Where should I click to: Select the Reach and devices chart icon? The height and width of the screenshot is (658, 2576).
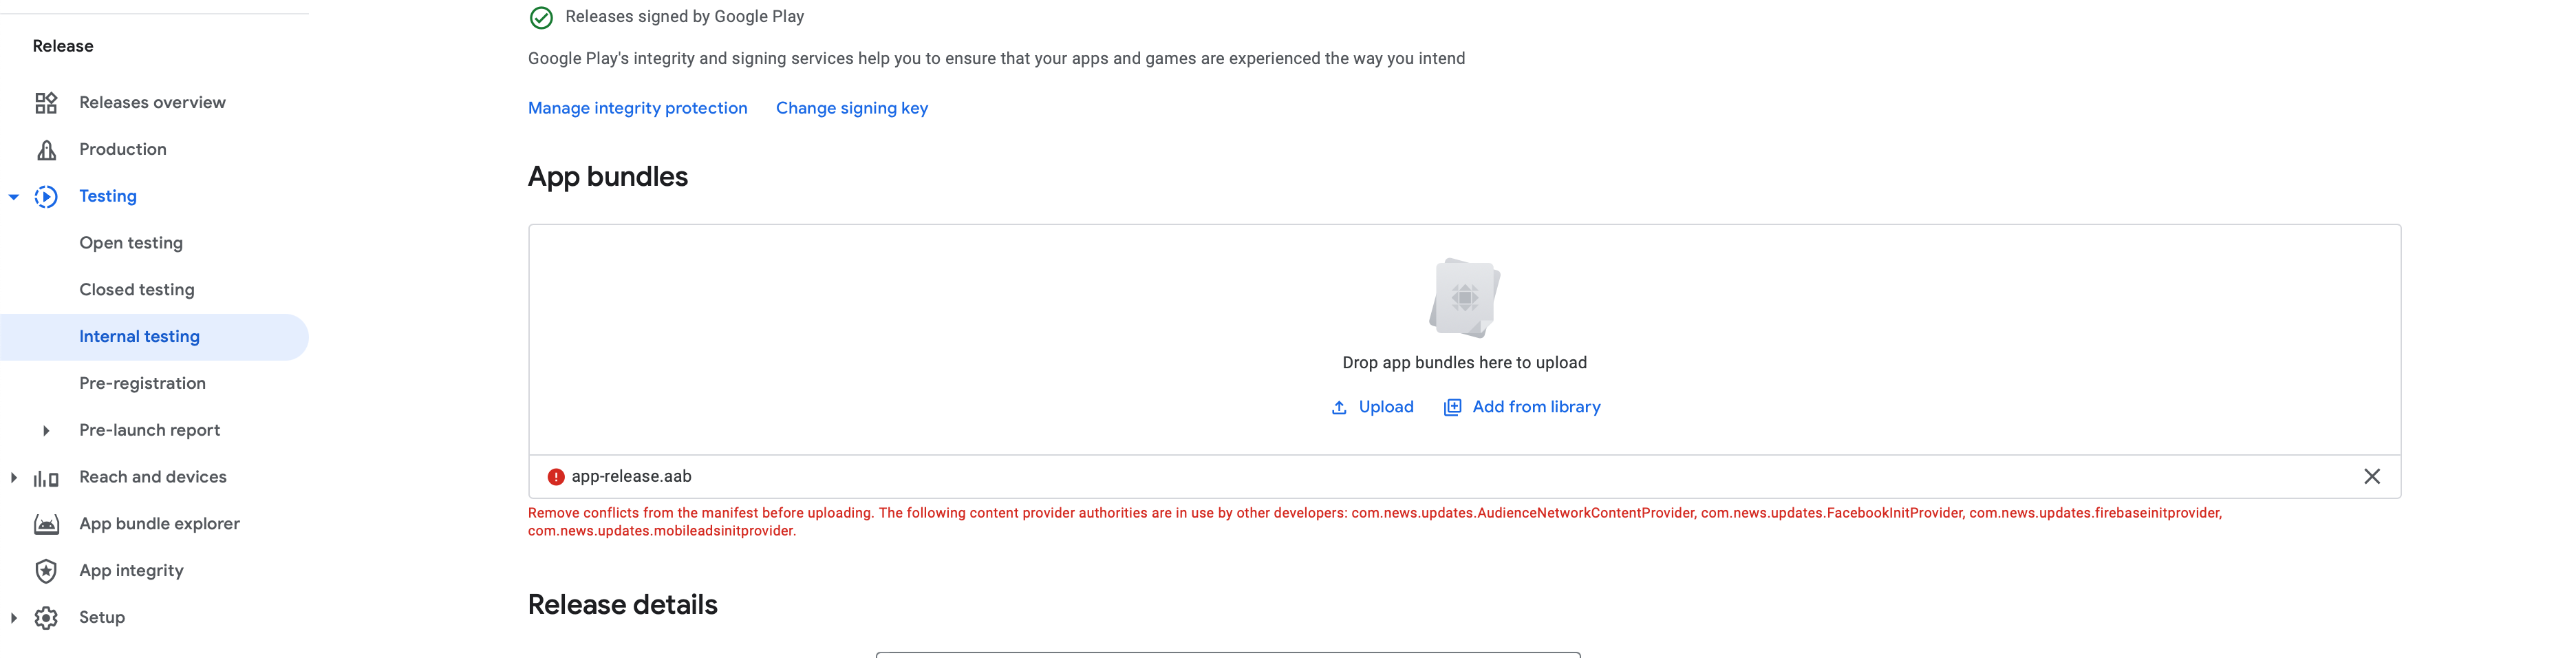[x=46, y=477]
